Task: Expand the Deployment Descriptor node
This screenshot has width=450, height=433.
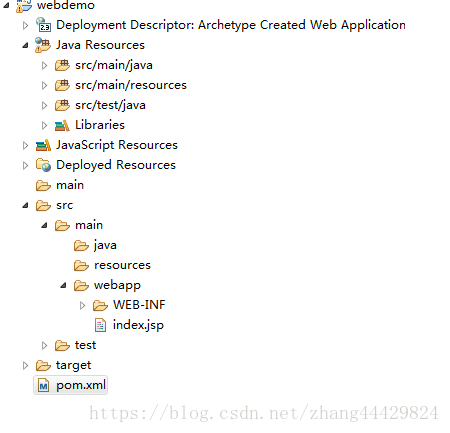Action: 25,25
